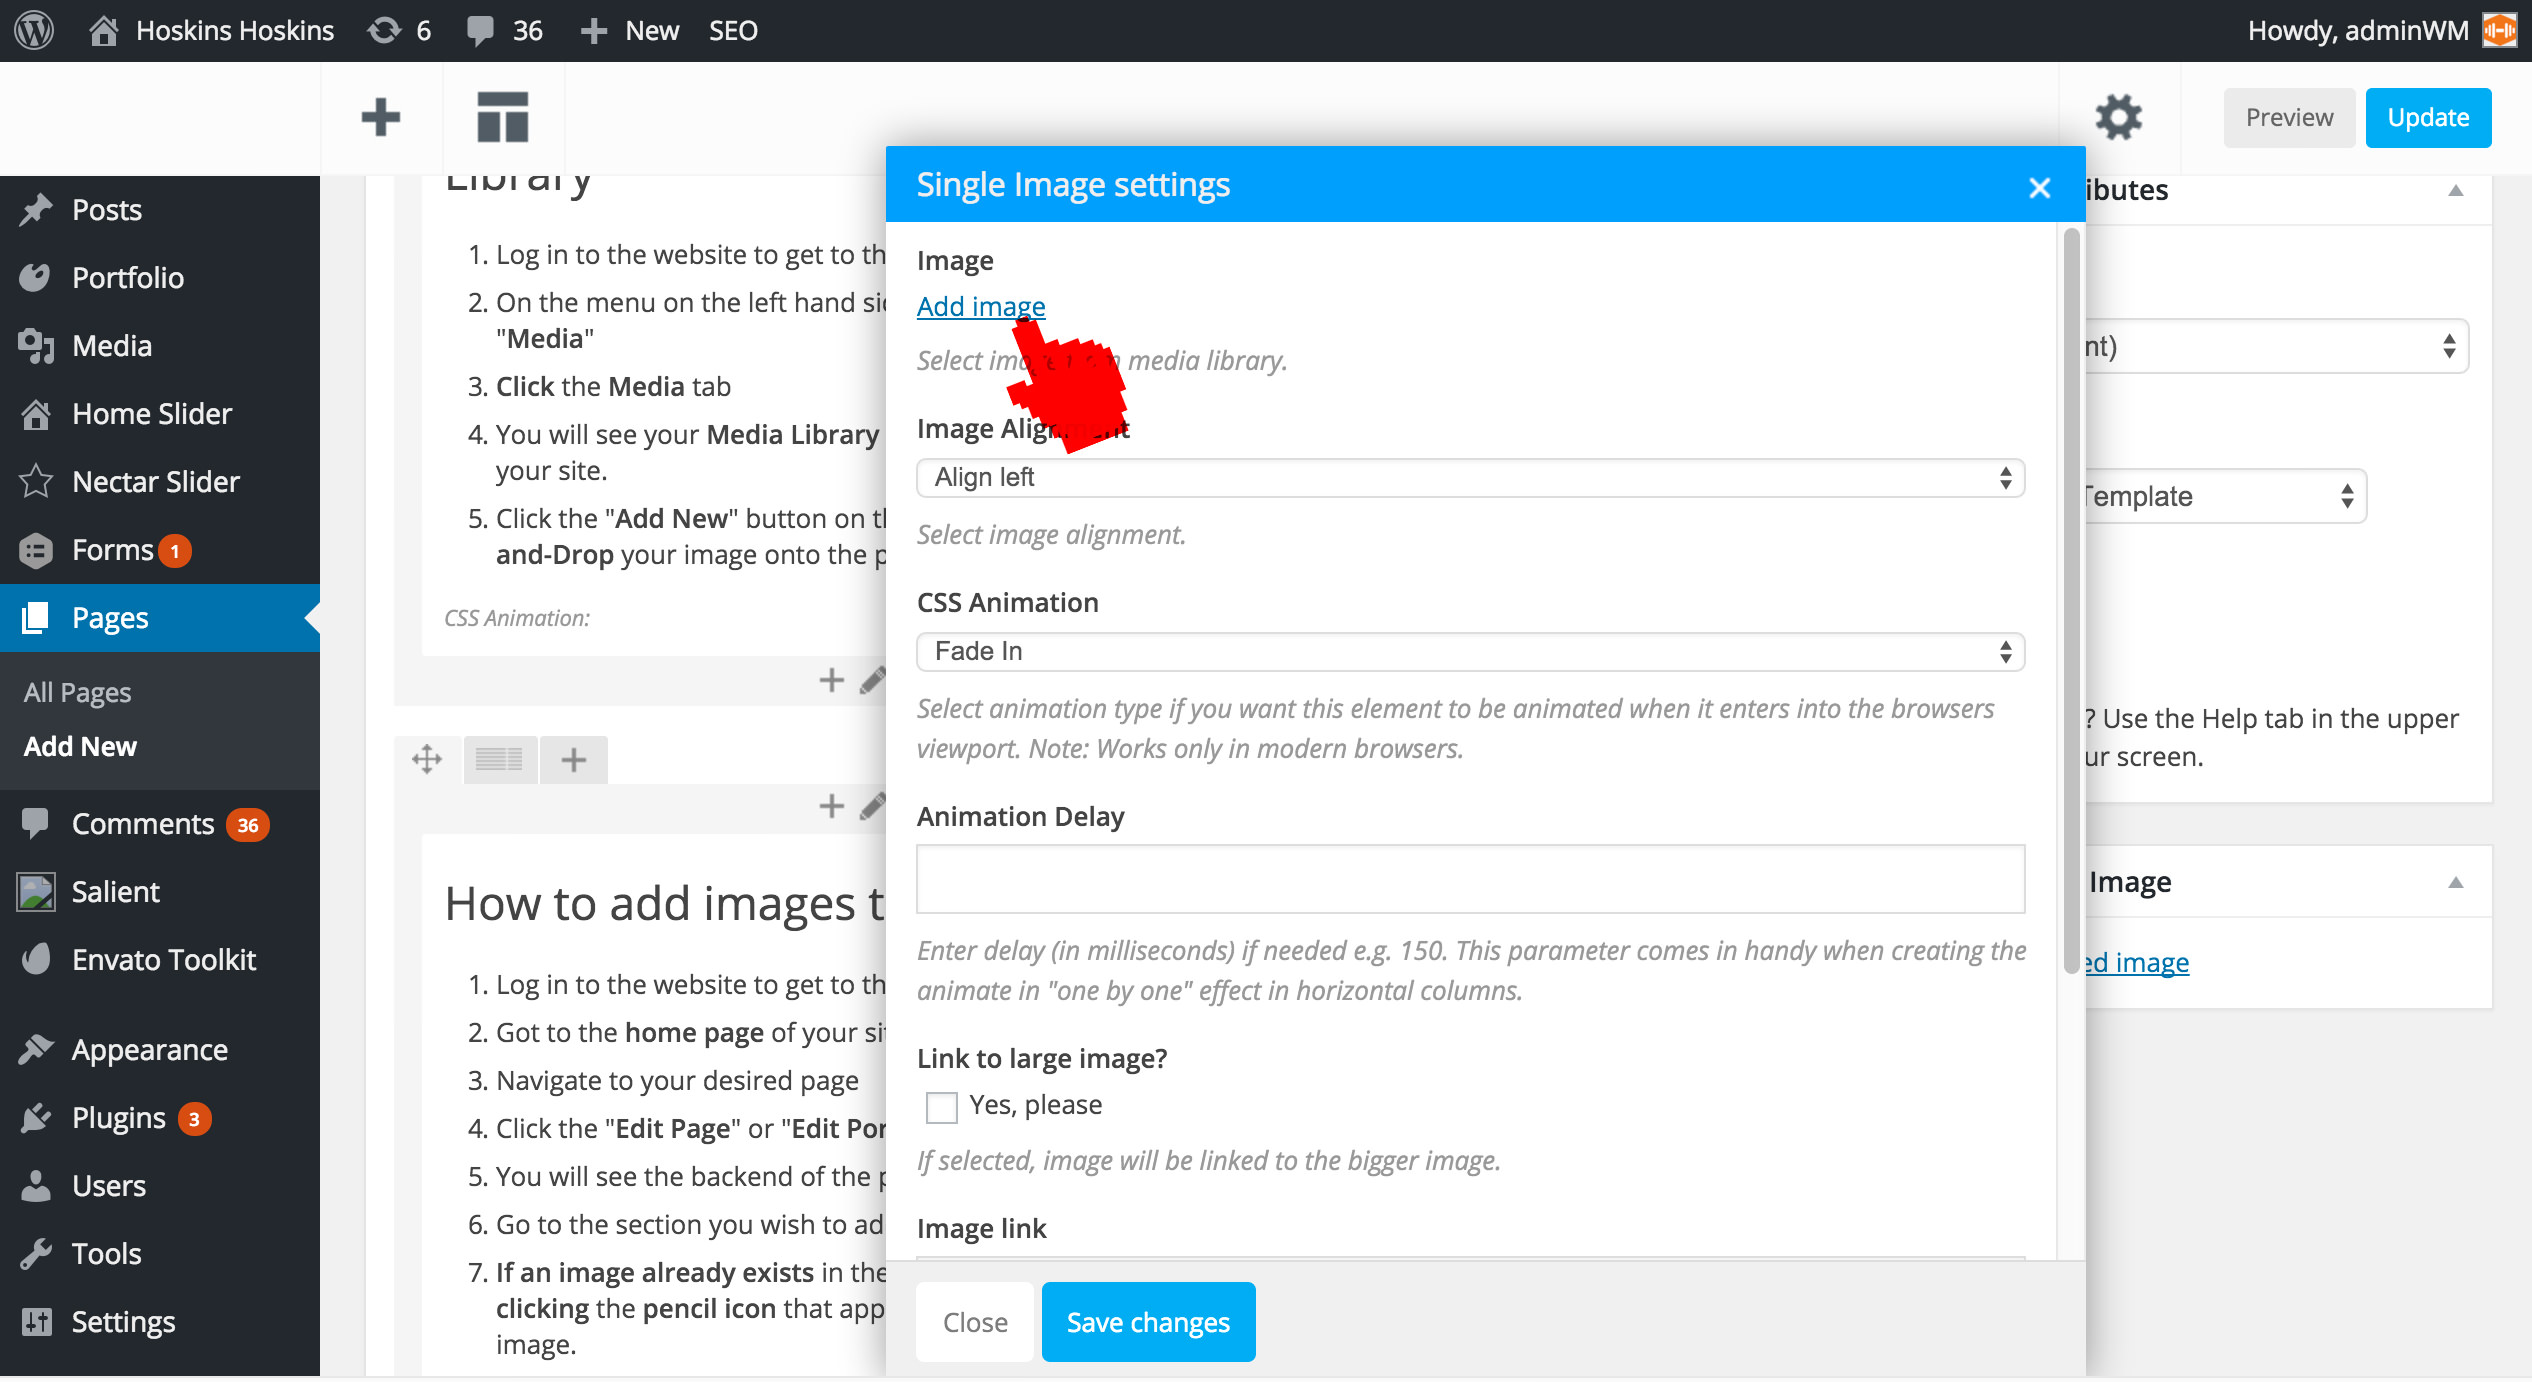Click the Settings sliders icon
This screenshot has height=1382, width=2532.
36,1322
